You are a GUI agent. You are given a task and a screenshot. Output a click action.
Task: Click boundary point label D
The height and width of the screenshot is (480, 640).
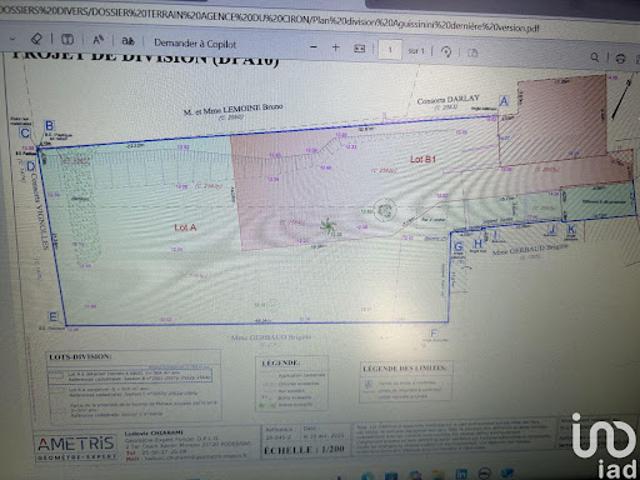(31, 166)
